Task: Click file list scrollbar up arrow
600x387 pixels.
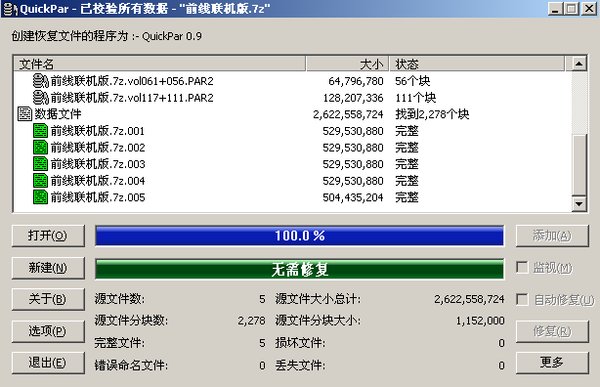Action: pos(579,64)
